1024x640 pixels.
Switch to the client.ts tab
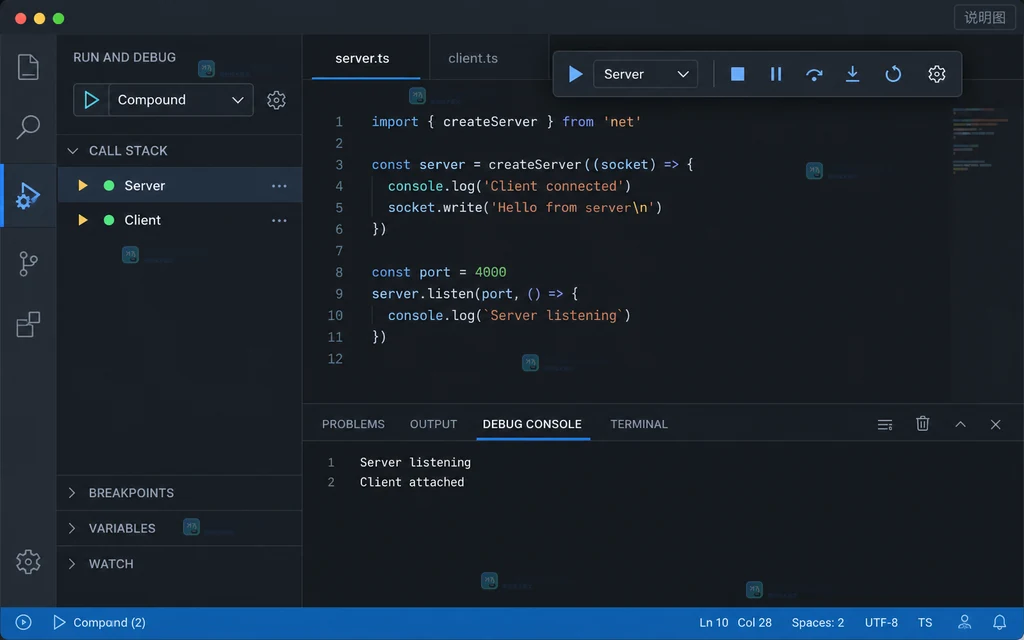point(473,58)
